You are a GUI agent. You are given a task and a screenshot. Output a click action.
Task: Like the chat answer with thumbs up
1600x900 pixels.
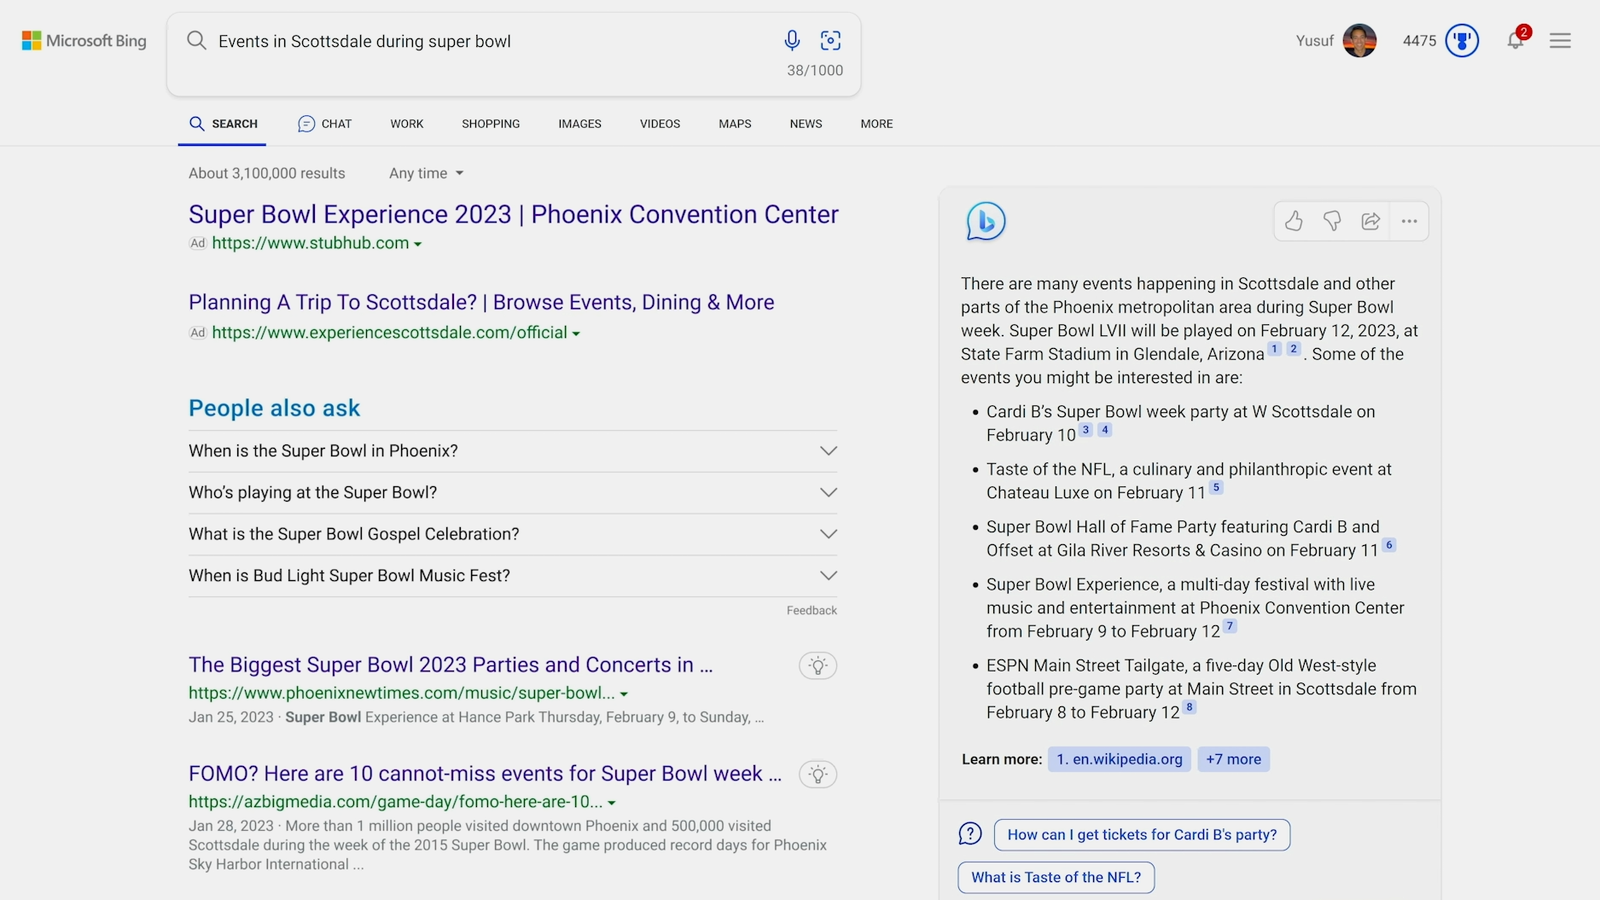click(x=1294, y=221)
